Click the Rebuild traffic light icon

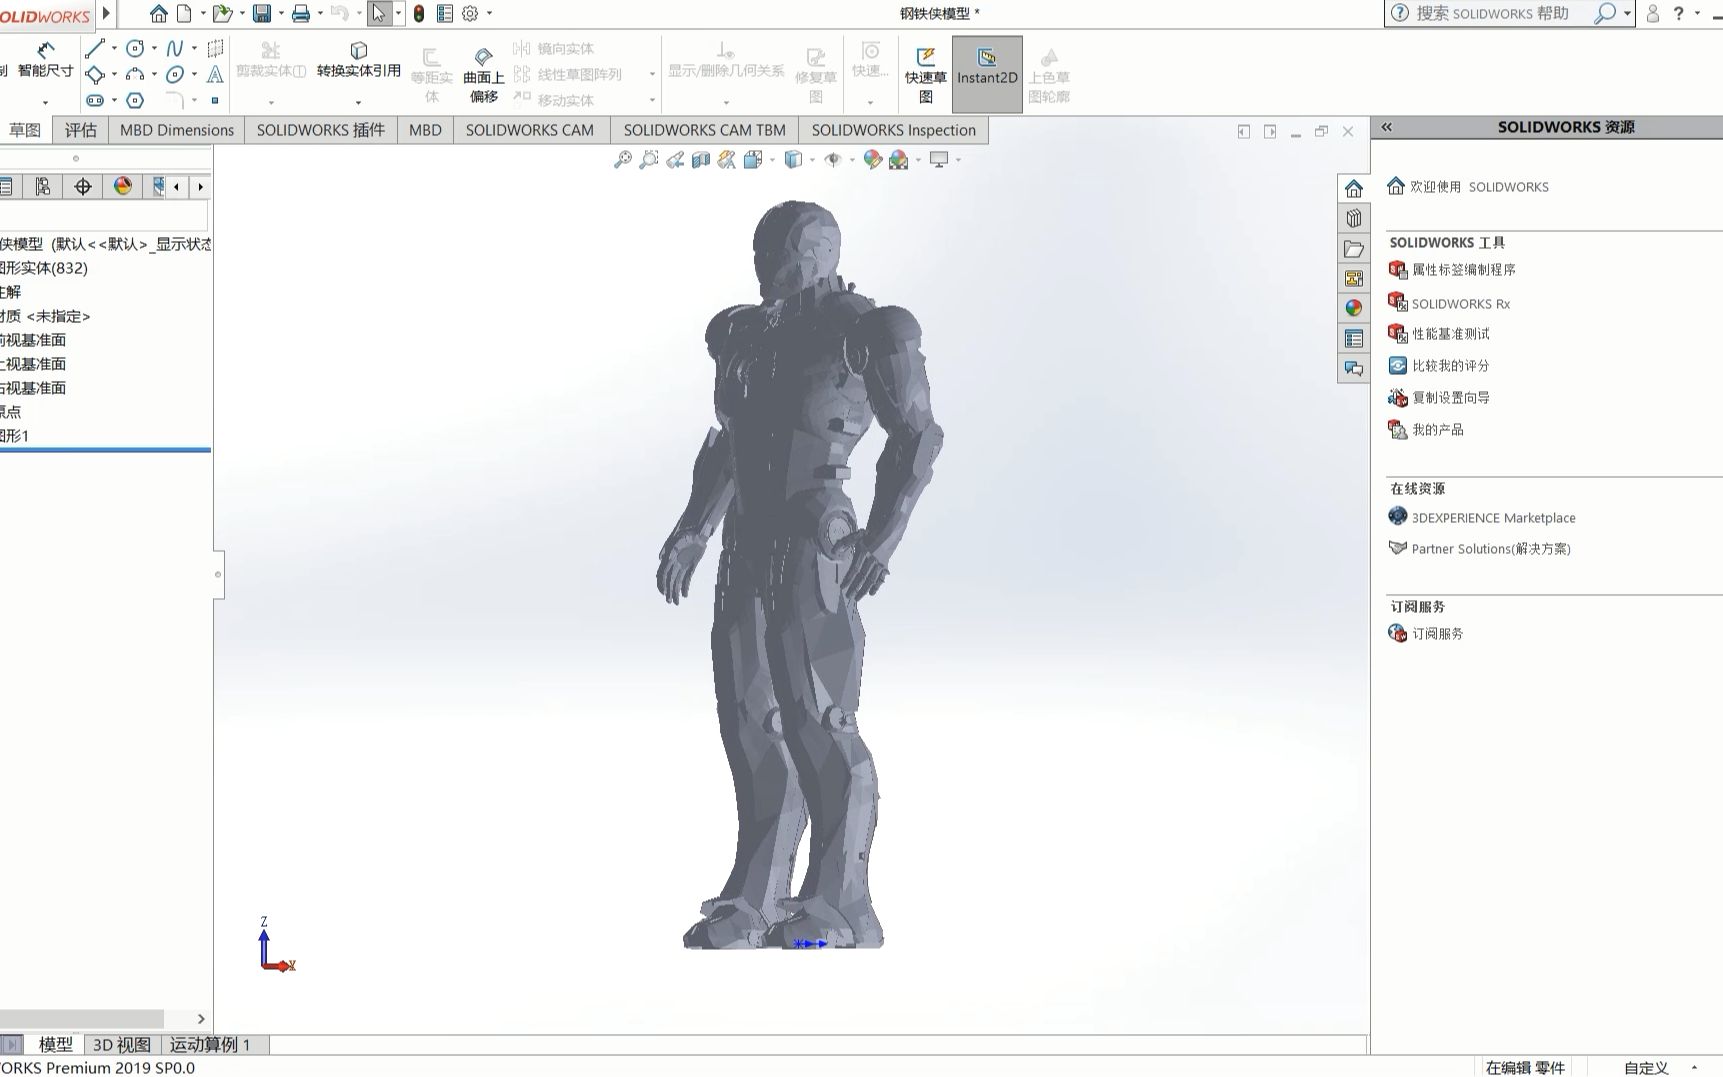pos(419,13)
